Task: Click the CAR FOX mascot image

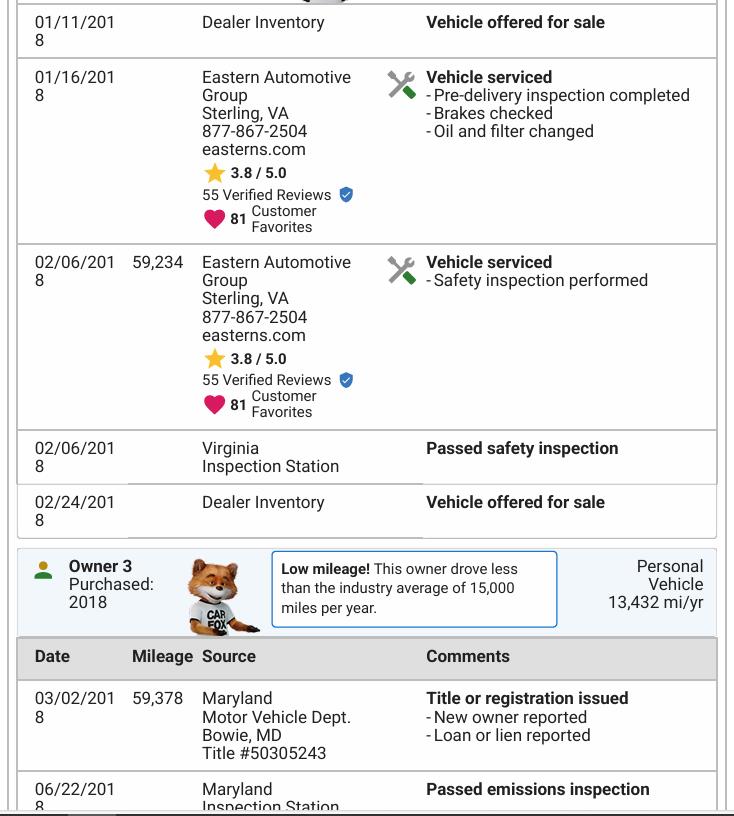Action: pyautogui.click(x=223, y=597)
